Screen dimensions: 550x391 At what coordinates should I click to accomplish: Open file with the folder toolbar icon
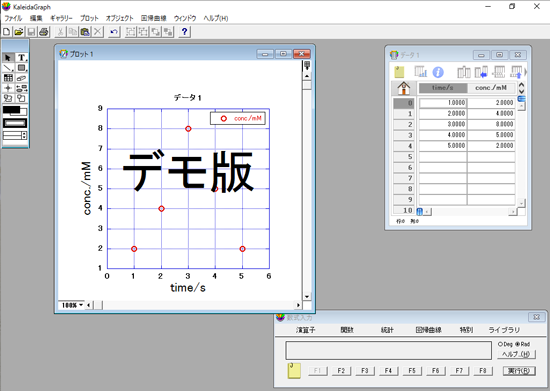coord(19,32)
